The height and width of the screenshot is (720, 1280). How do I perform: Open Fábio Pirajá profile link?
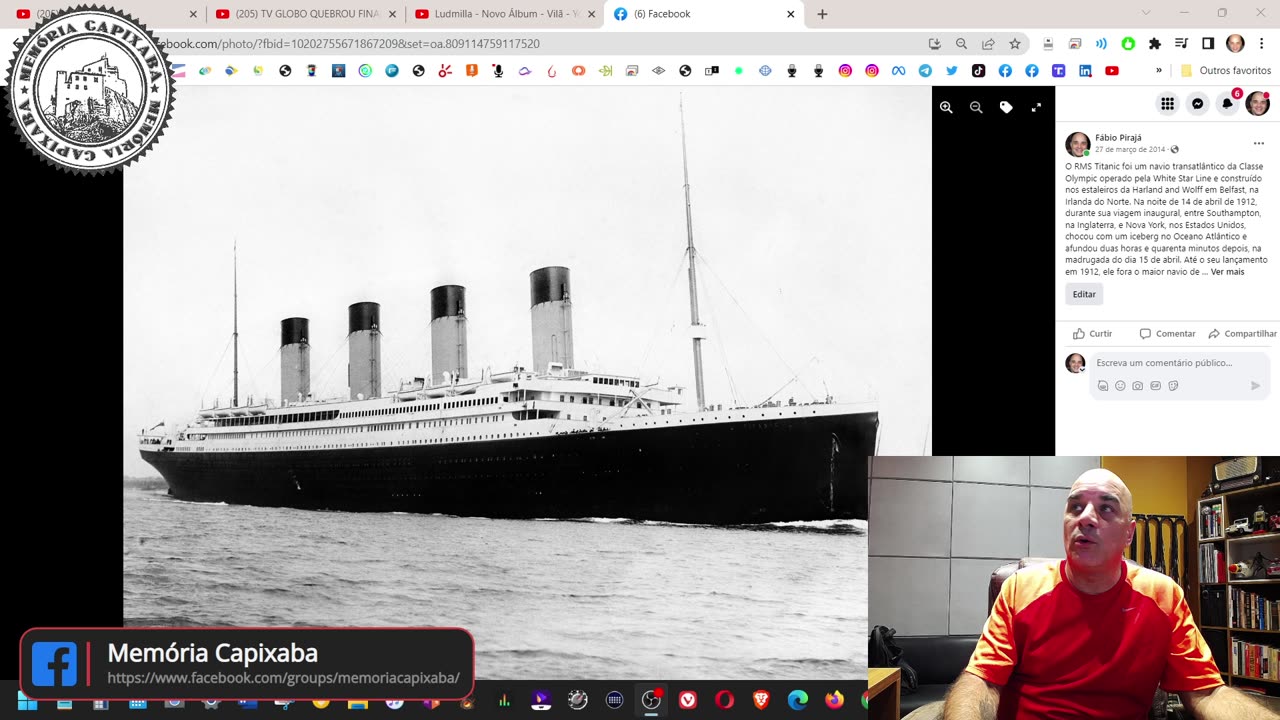1118,137
